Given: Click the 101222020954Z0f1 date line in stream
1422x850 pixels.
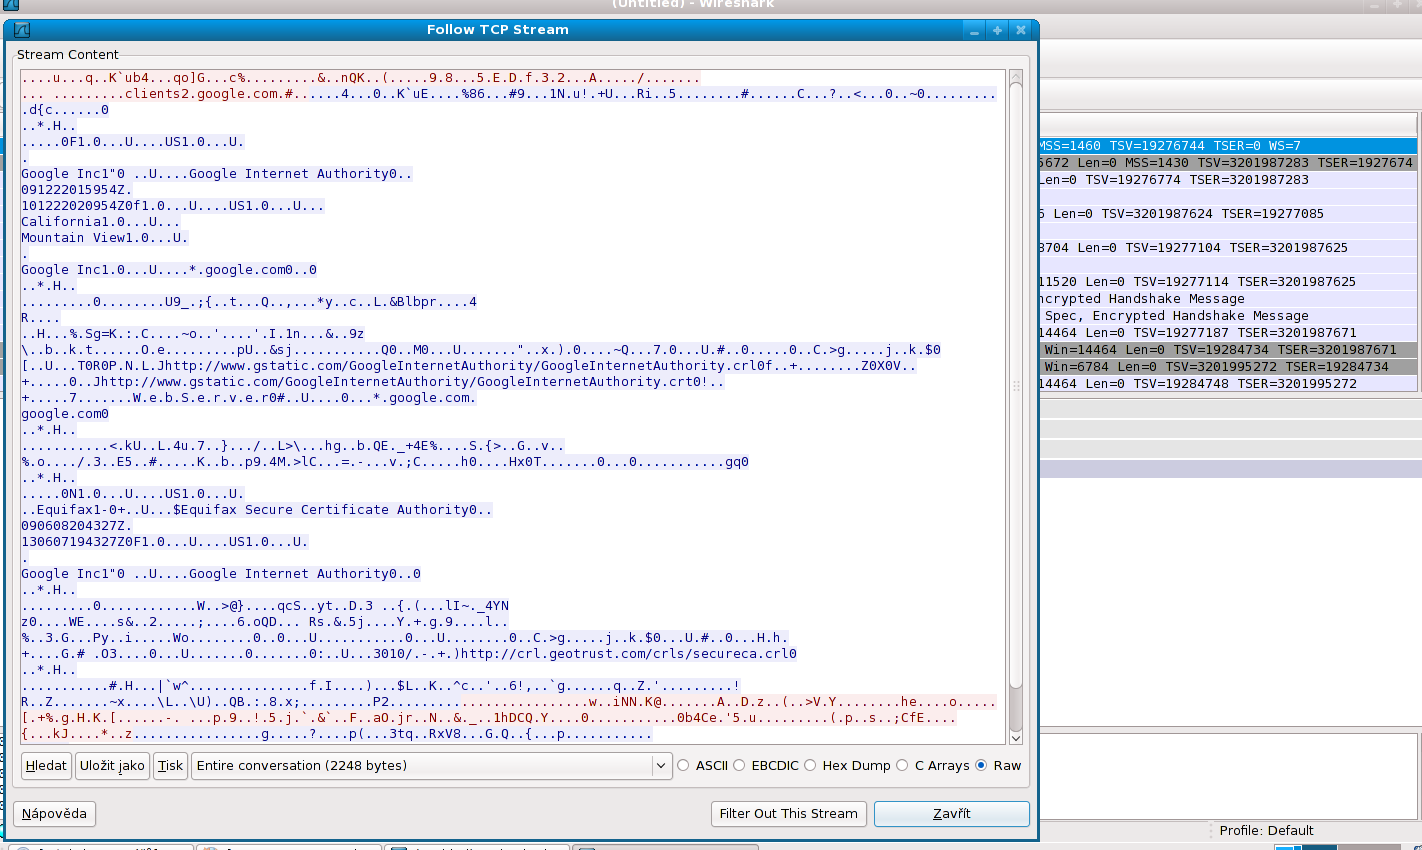Looking at the screenshot, I should tap(173, 206).
